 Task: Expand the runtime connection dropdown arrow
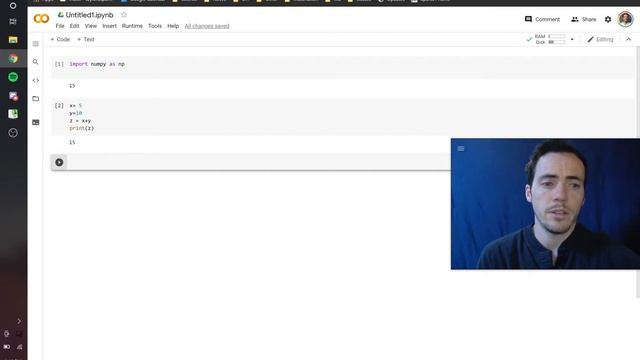[x=572, y=40]
